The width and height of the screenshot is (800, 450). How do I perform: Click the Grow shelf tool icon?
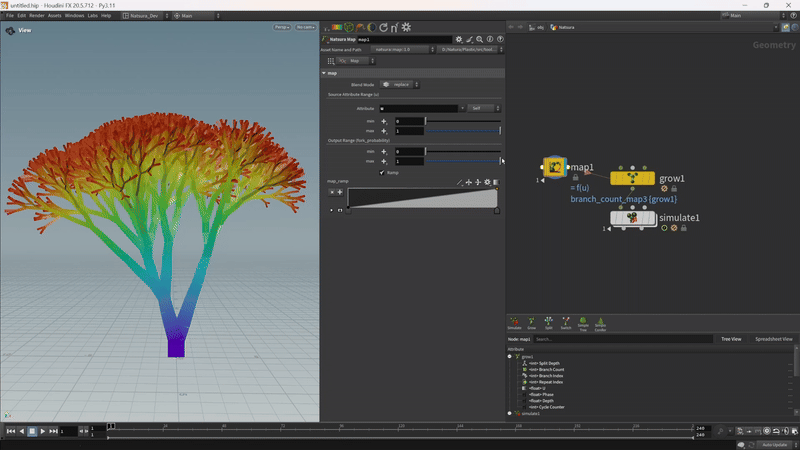(x=531, y=321)
